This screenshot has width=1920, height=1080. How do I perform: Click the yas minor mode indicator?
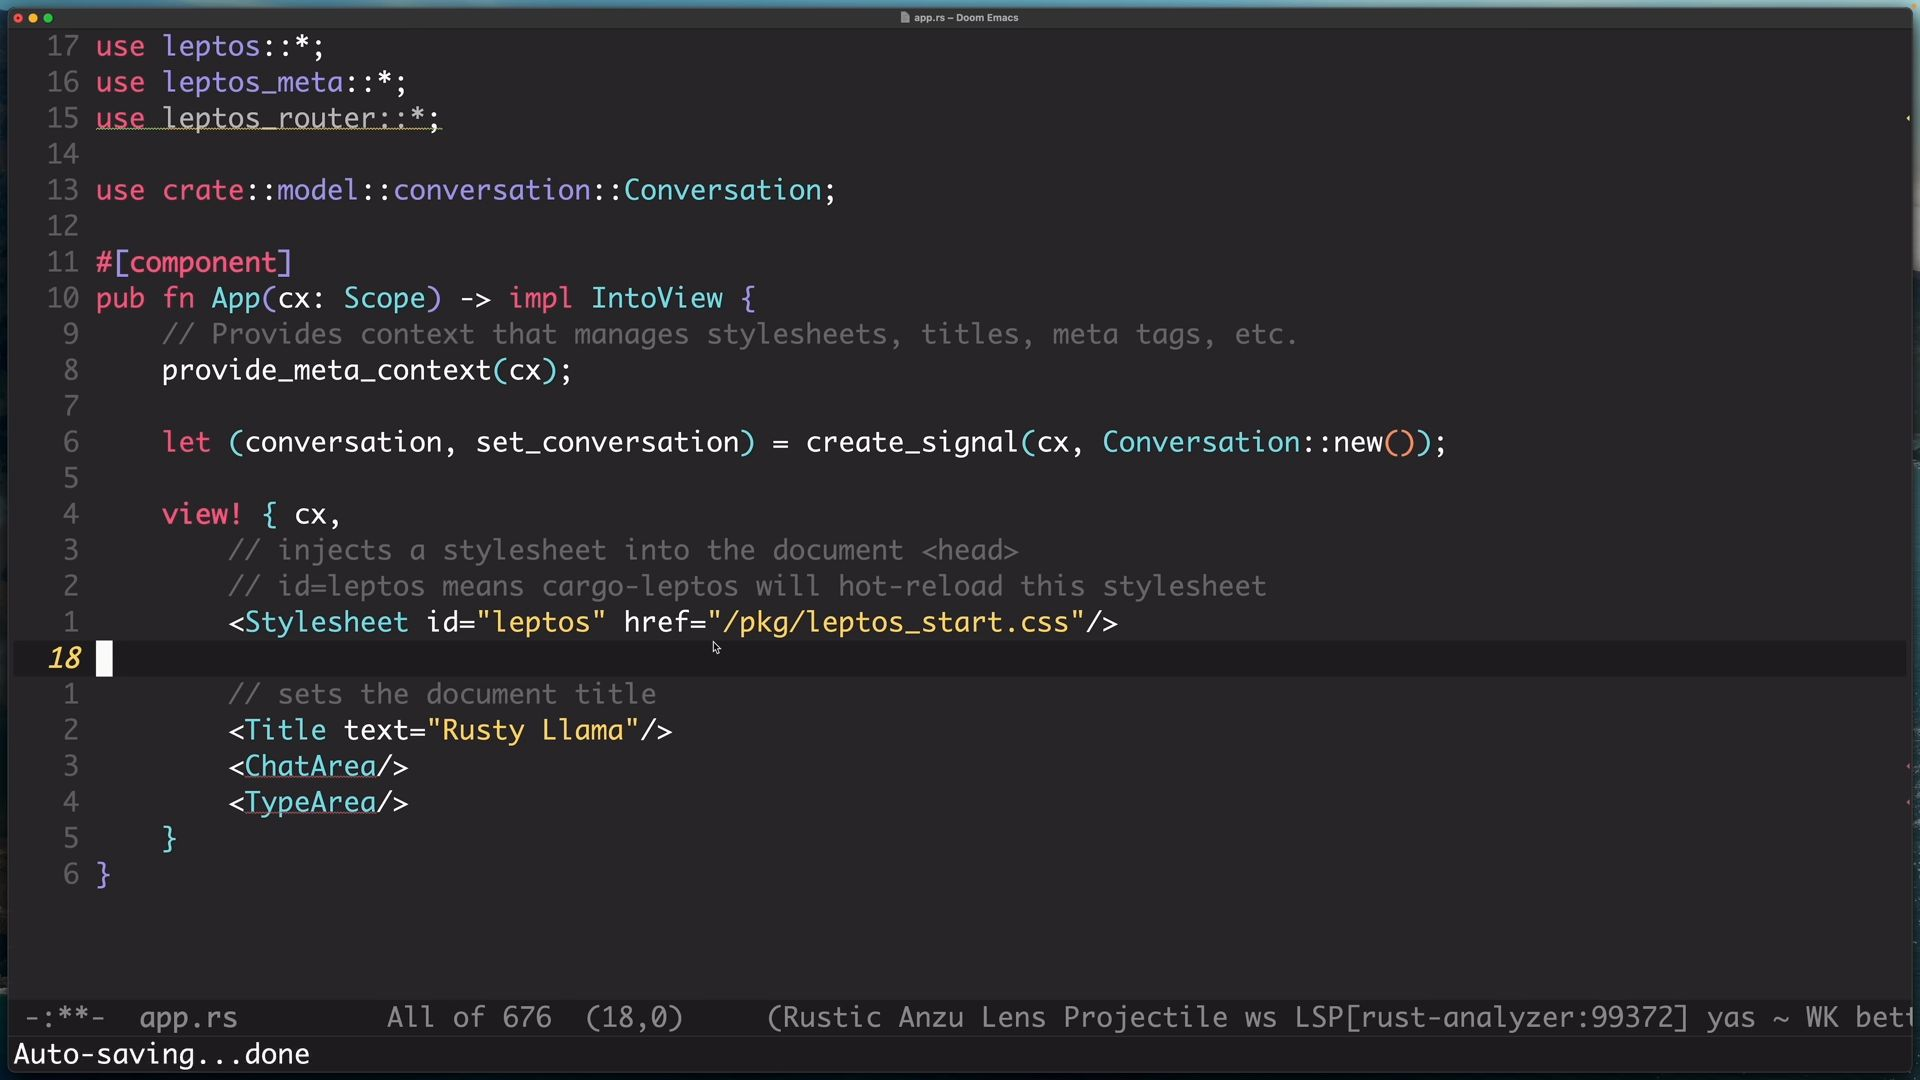point(1730,1018)
